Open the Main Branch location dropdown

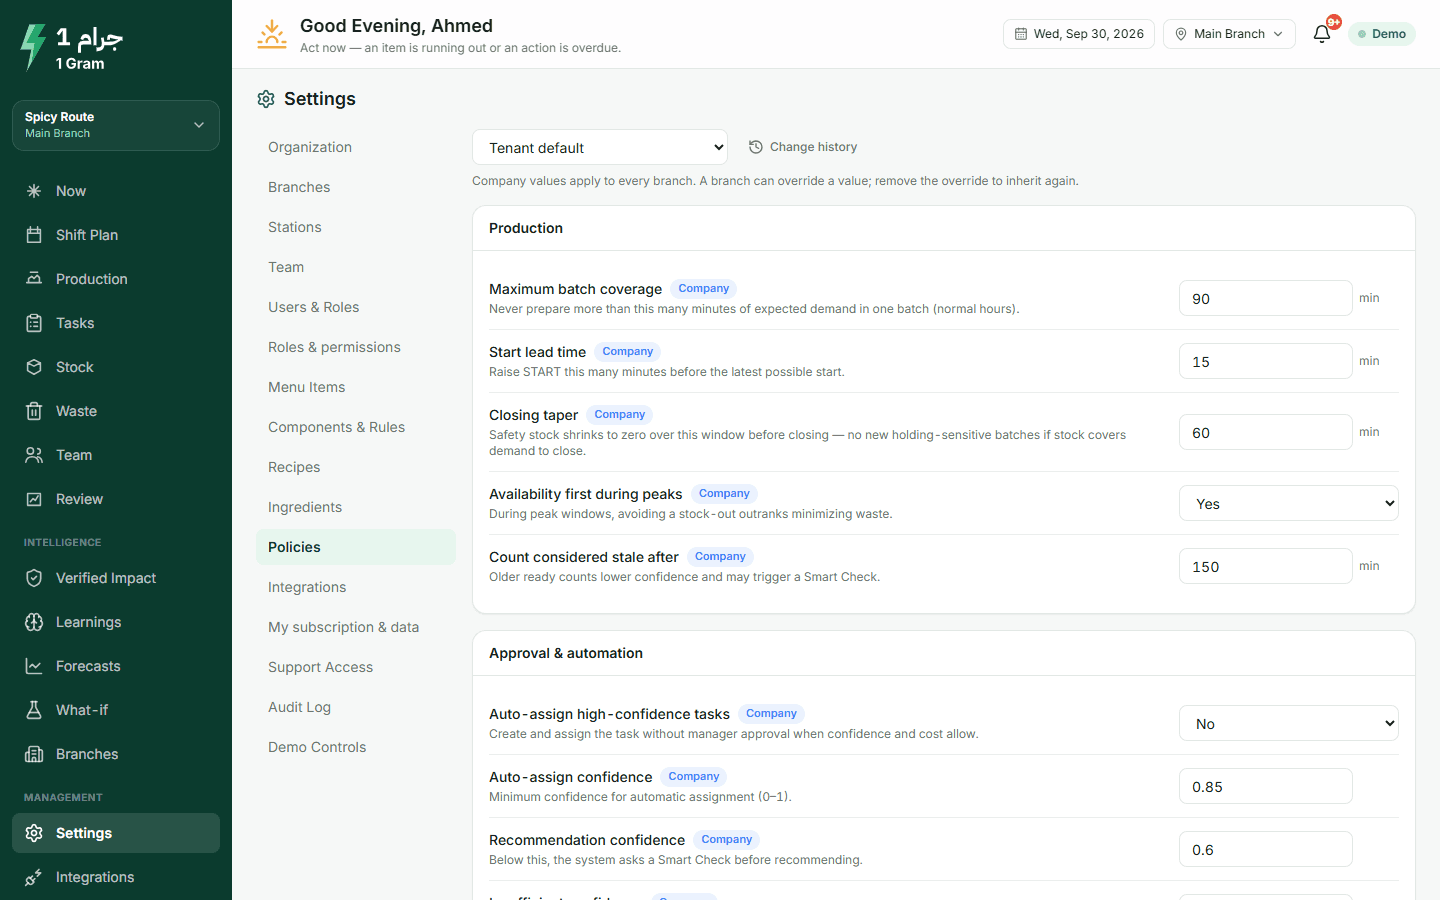coord(1229,34)
